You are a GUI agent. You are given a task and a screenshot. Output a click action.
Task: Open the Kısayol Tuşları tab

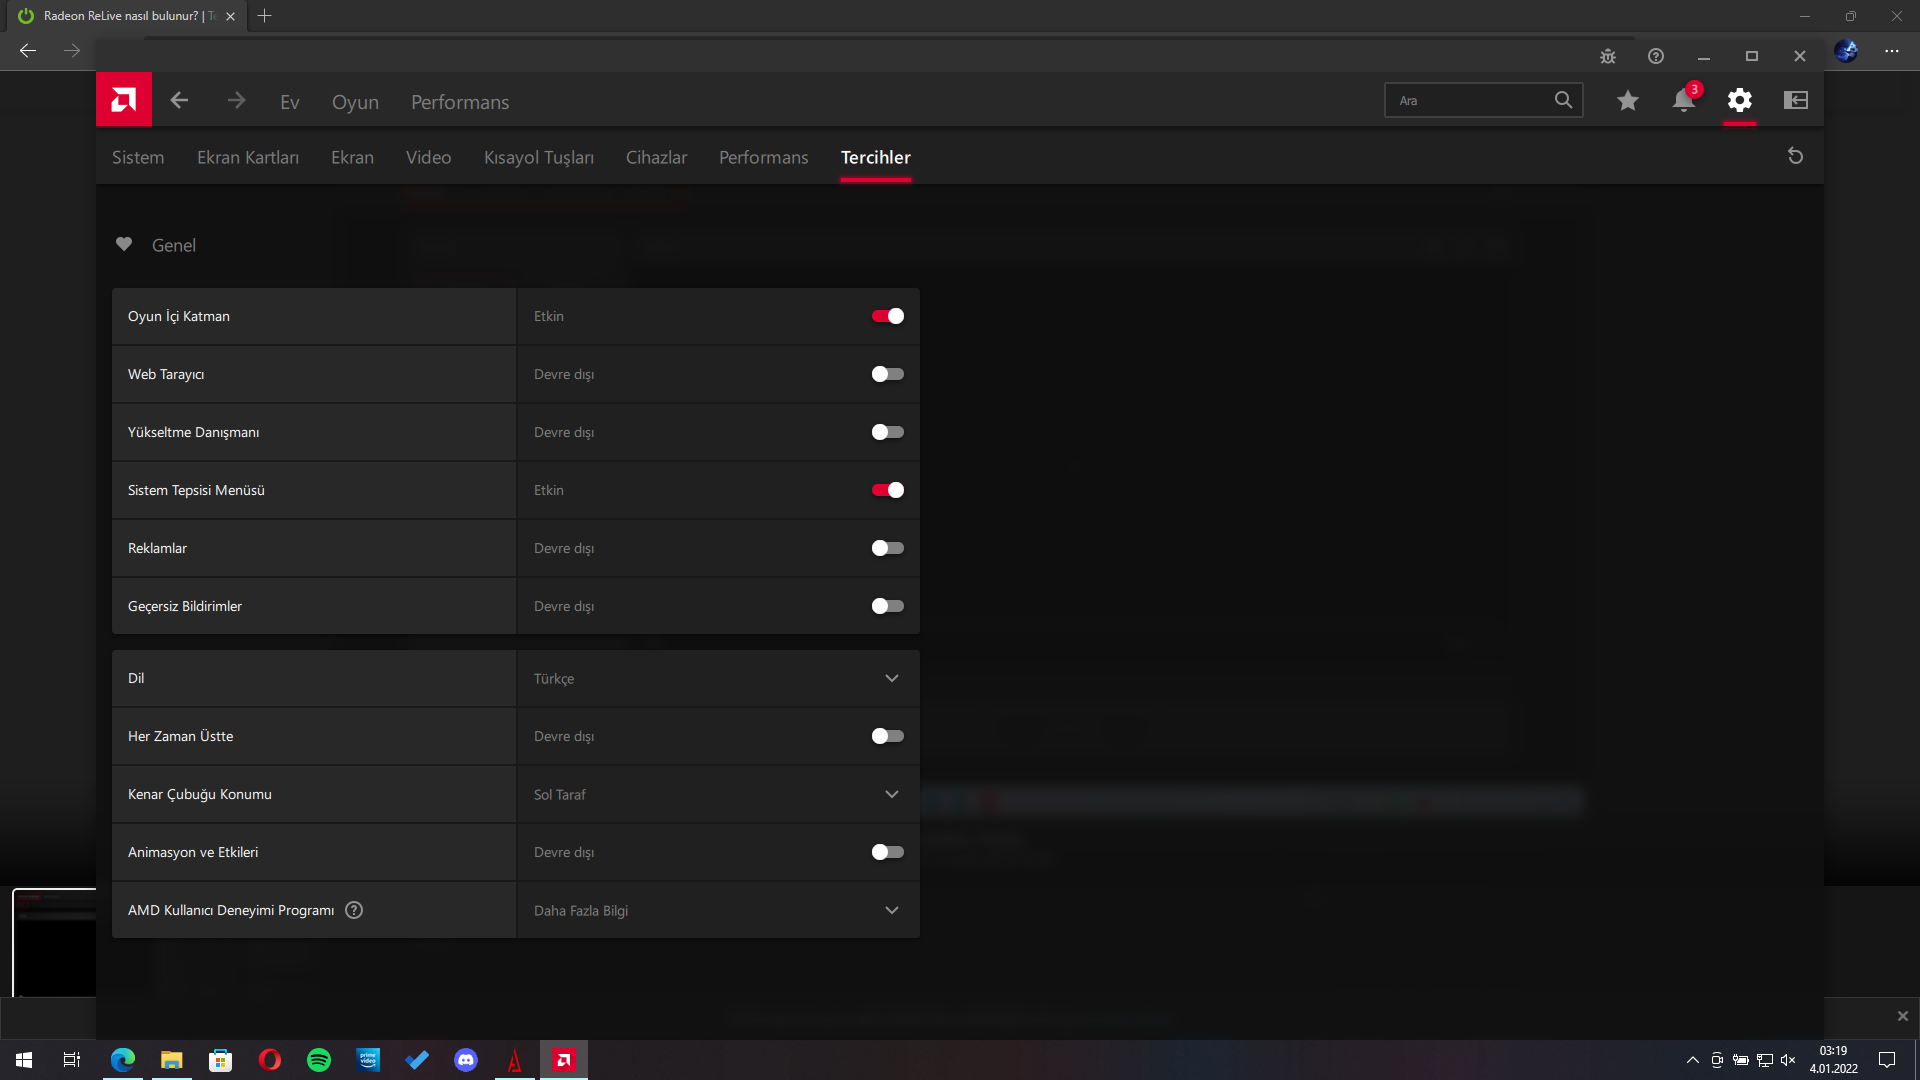coord(538,157)
